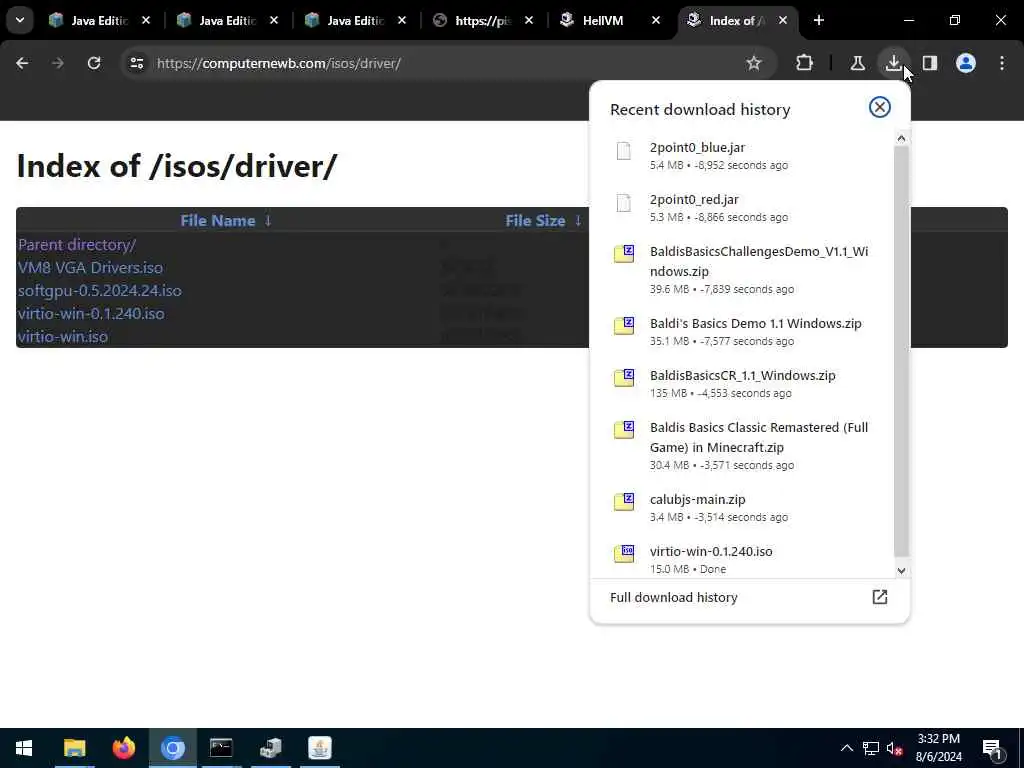
Task: Show hidden system tray icons
Action: (846, 748)
